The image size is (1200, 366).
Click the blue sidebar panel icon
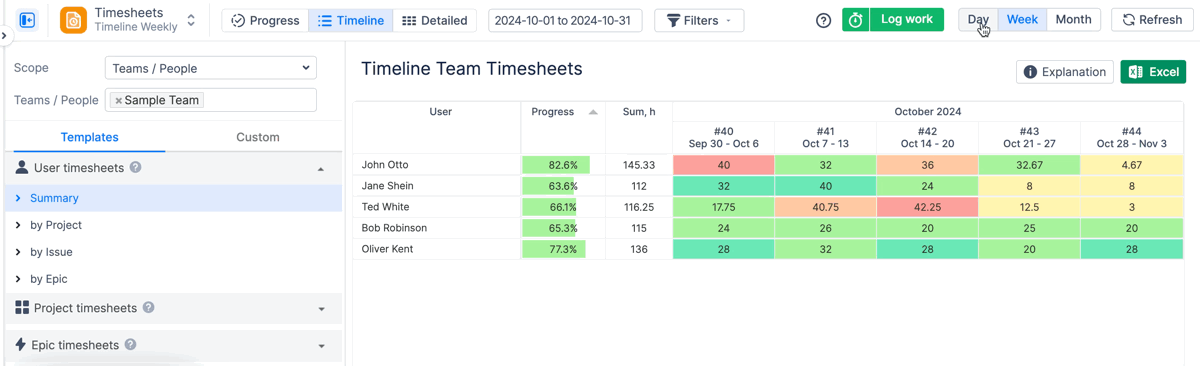click(x=27, y=20)
